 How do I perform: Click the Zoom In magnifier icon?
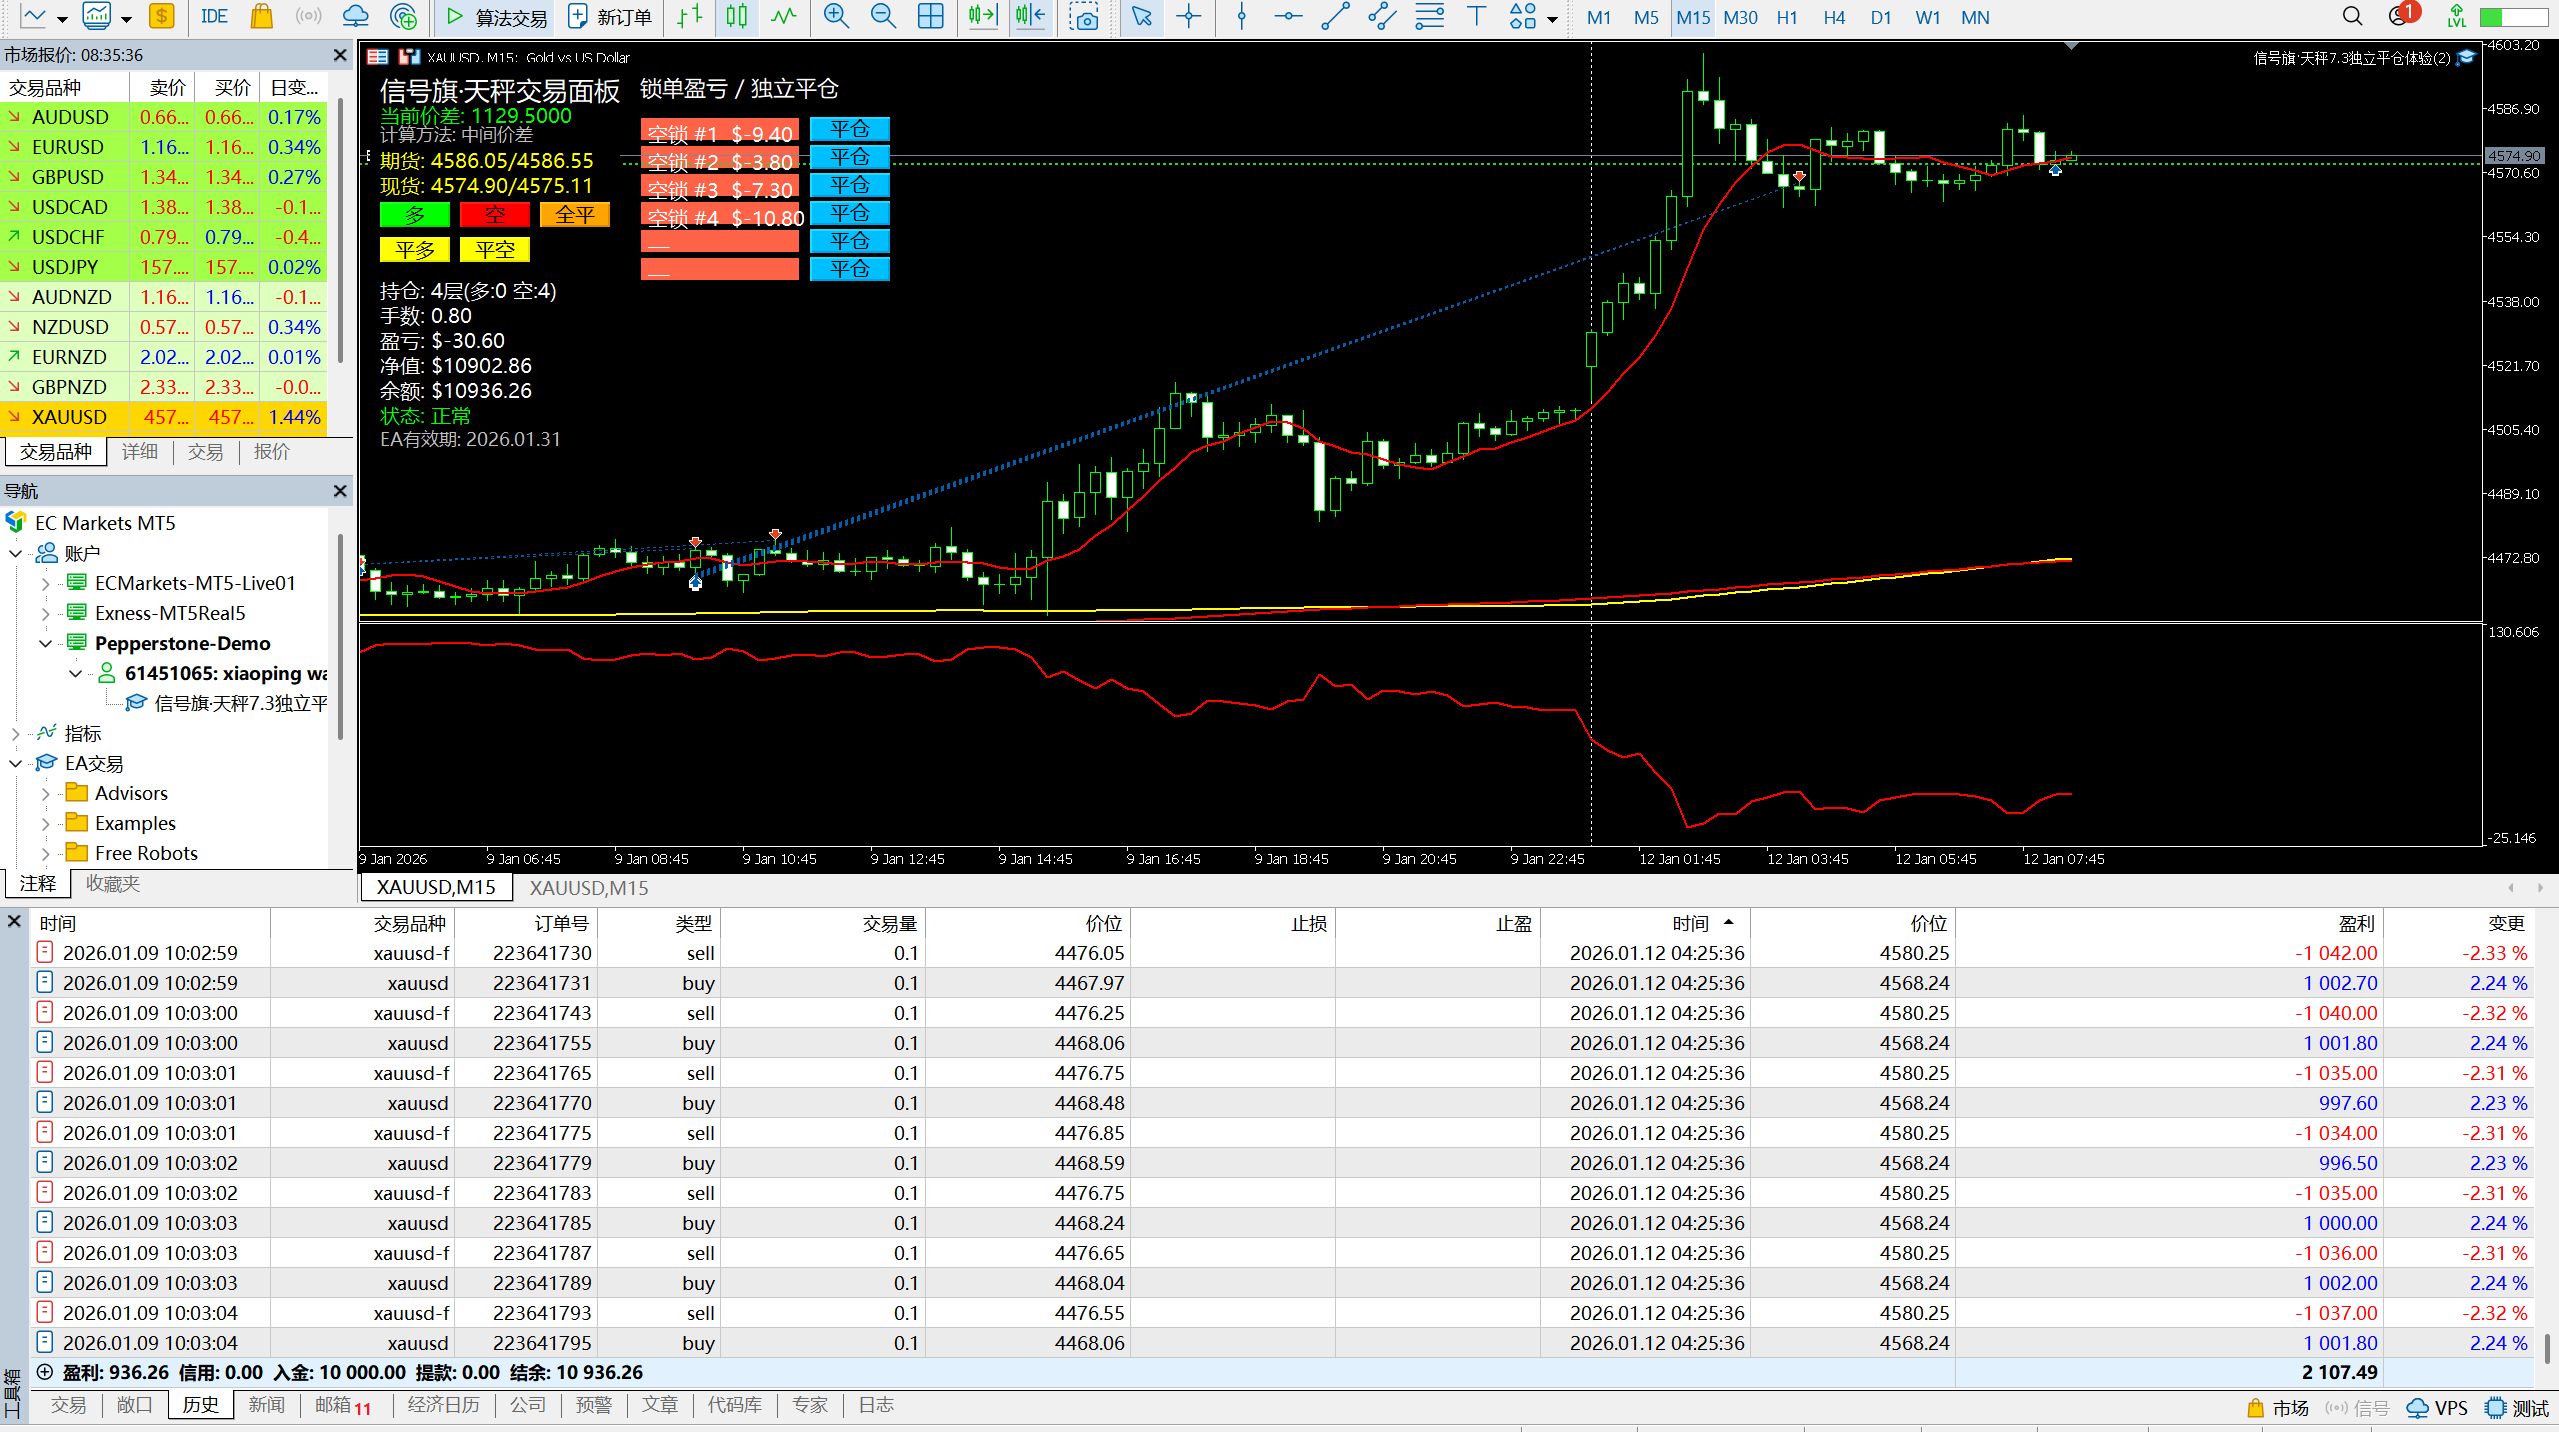pyautogui.click(x=835, y=16)
